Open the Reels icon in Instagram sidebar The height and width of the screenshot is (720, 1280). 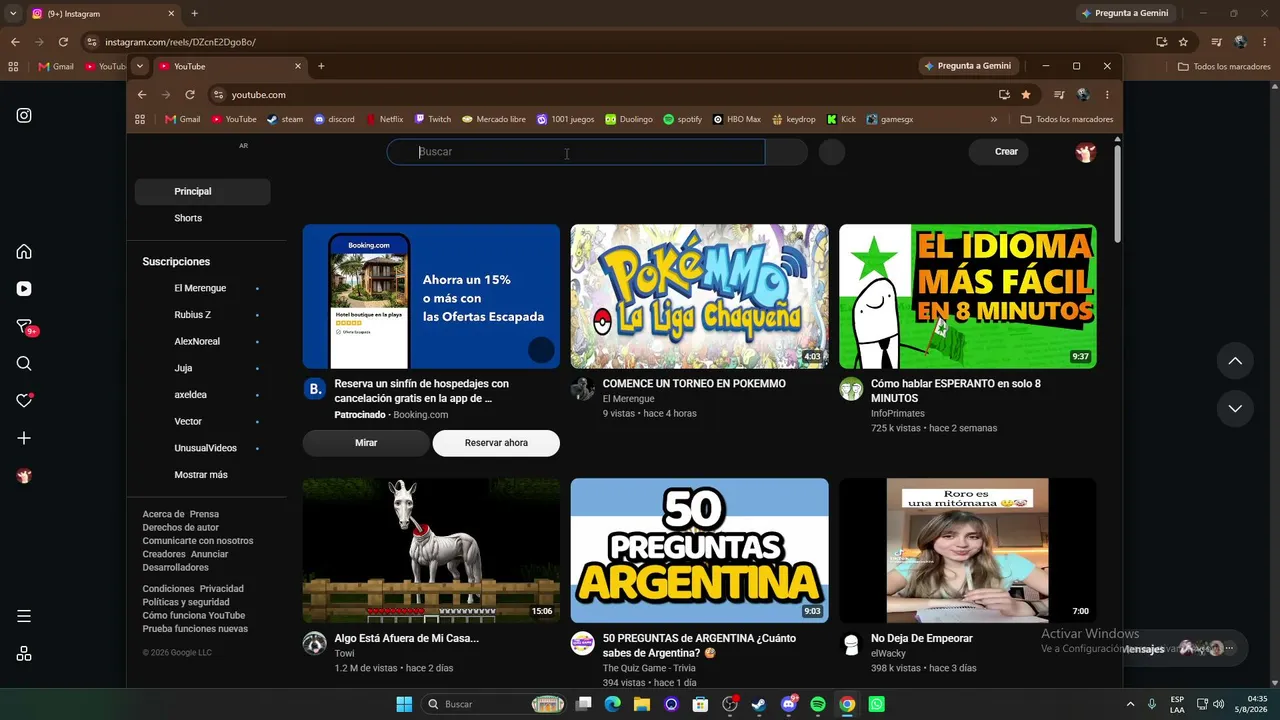tap(24, 289)
